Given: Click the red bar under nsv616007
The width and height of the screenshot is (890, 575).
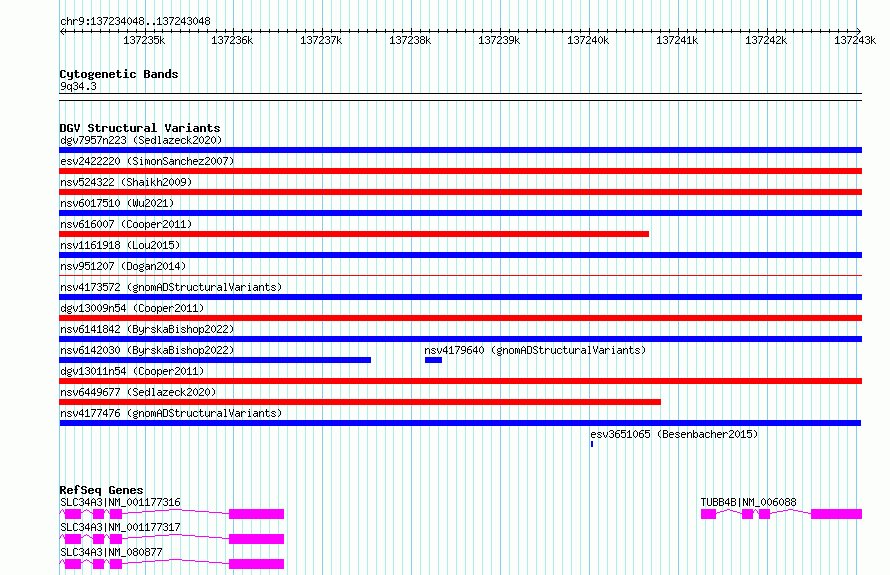Looking at the screenshot, I should pos(354,234).
